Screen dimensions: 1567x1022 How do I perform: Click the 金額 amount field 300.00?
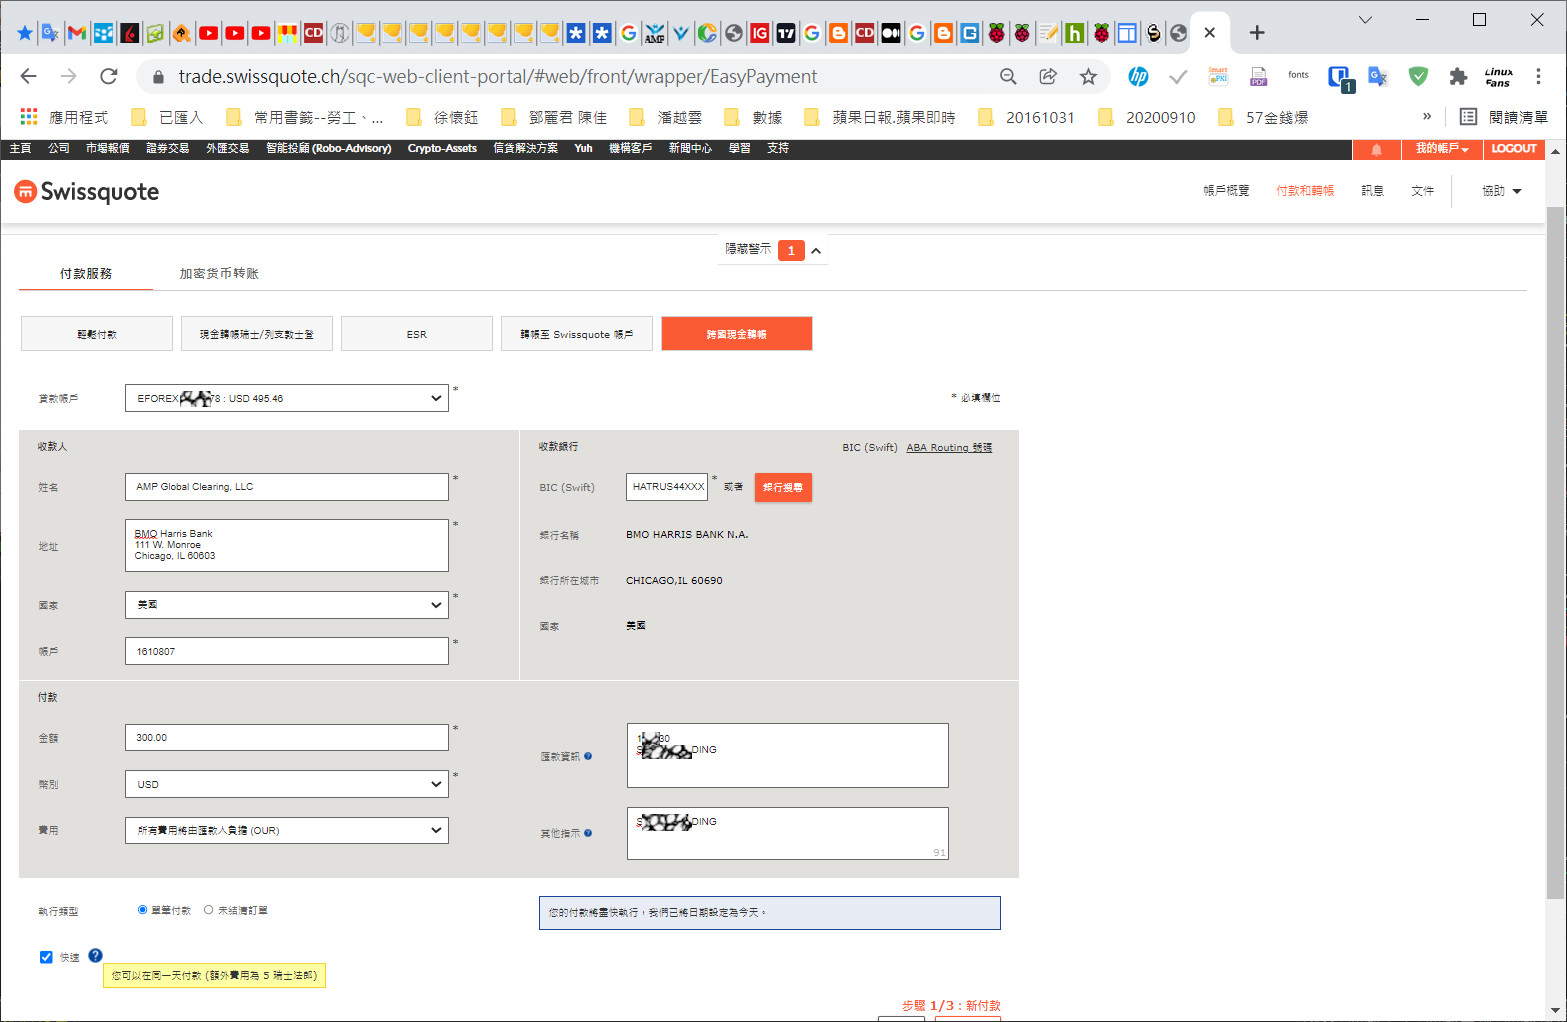point(287,737)
